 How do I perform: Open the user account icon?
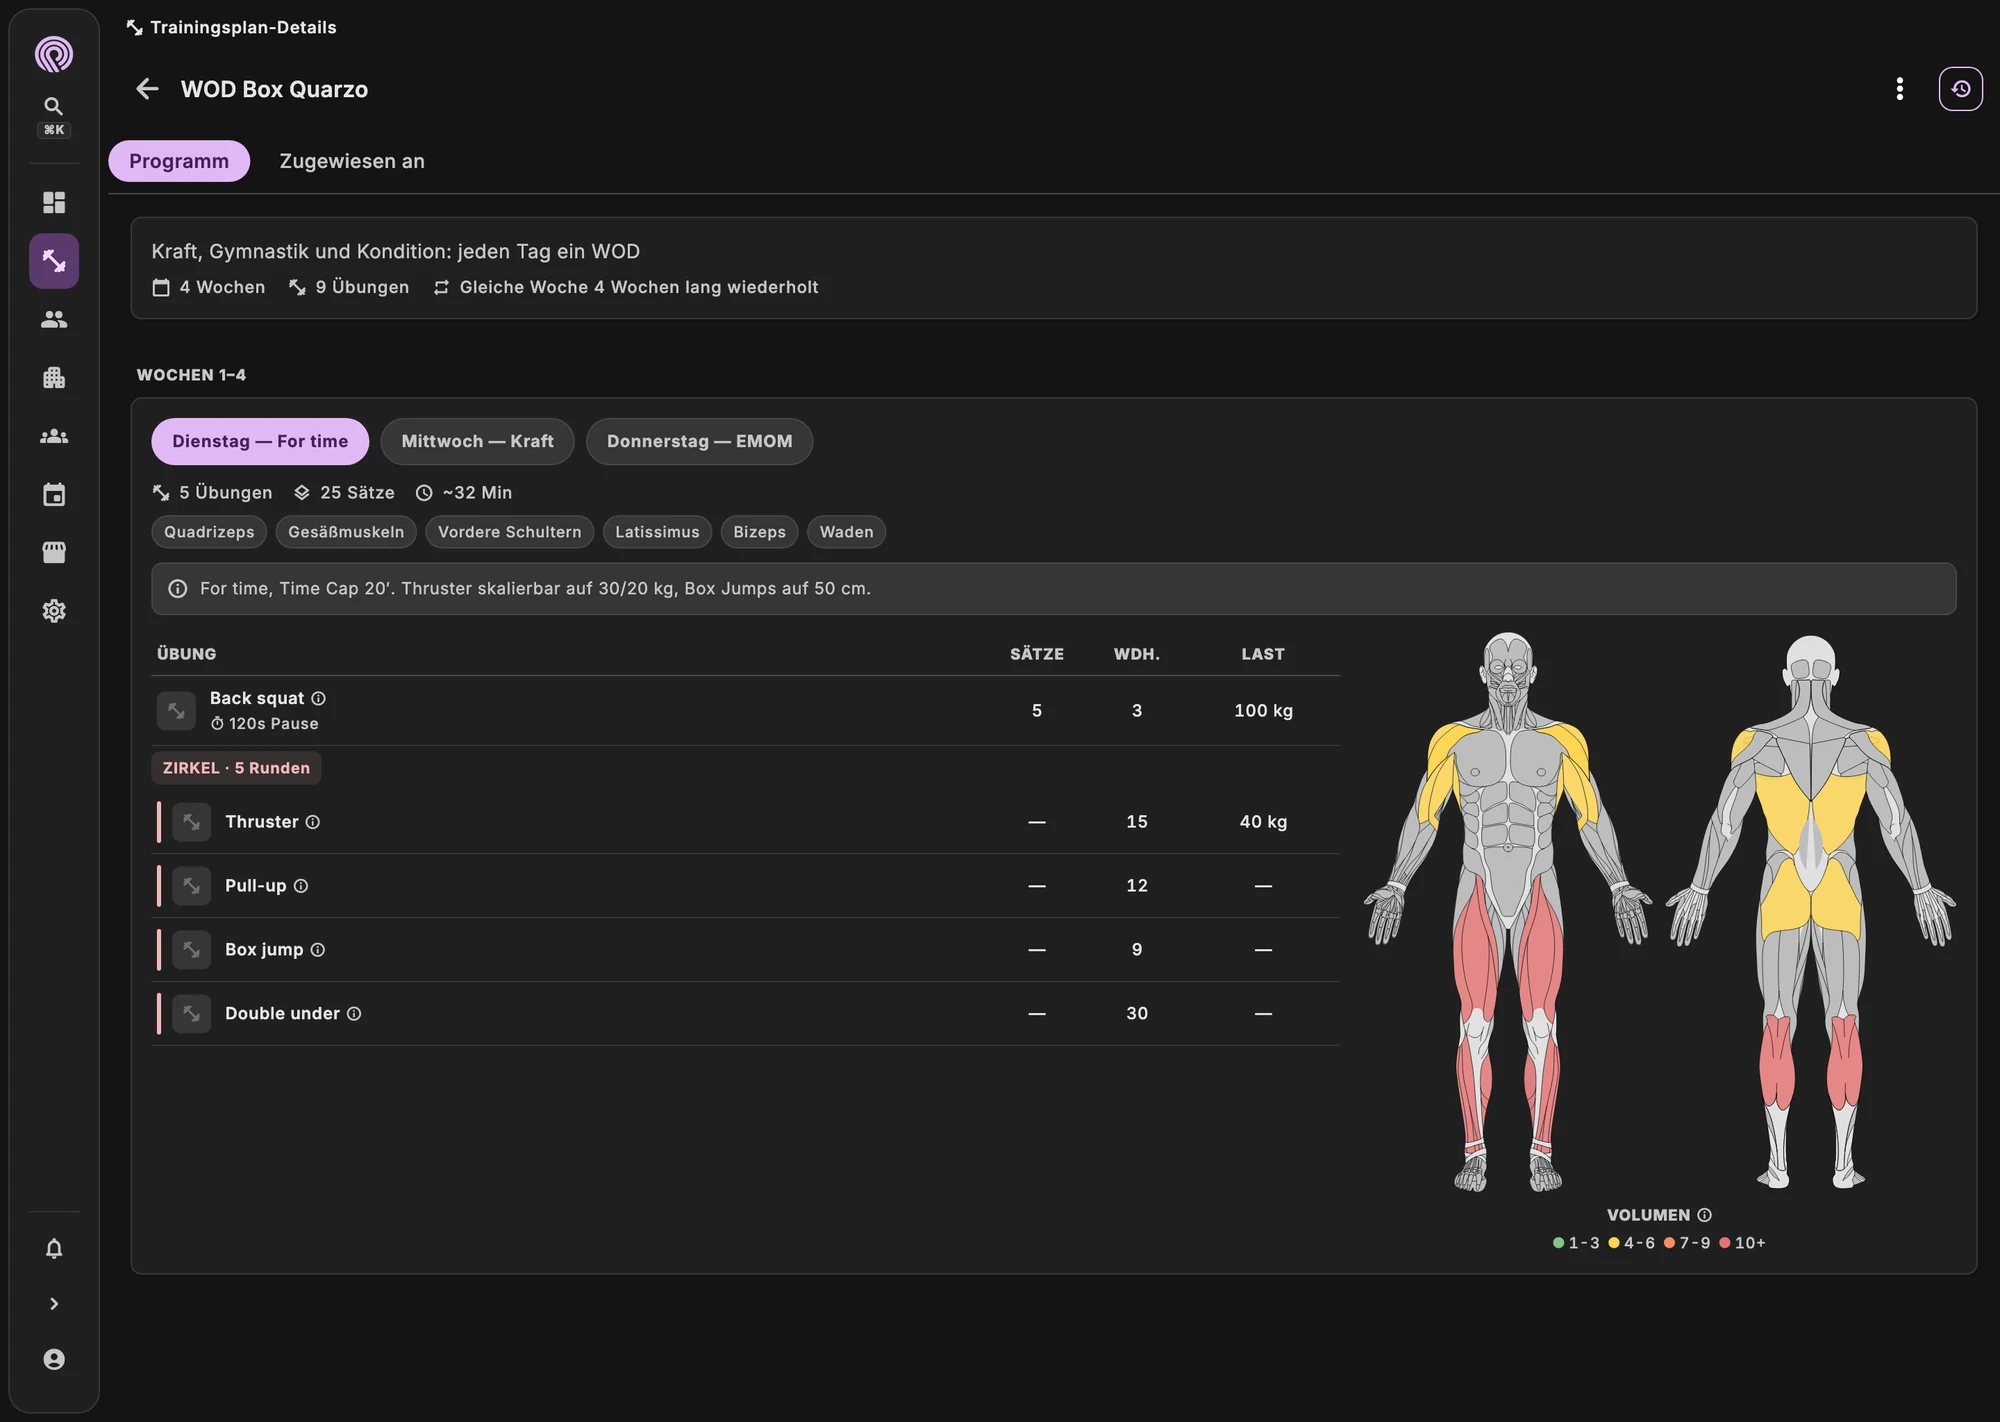[x=54, y=1359]
